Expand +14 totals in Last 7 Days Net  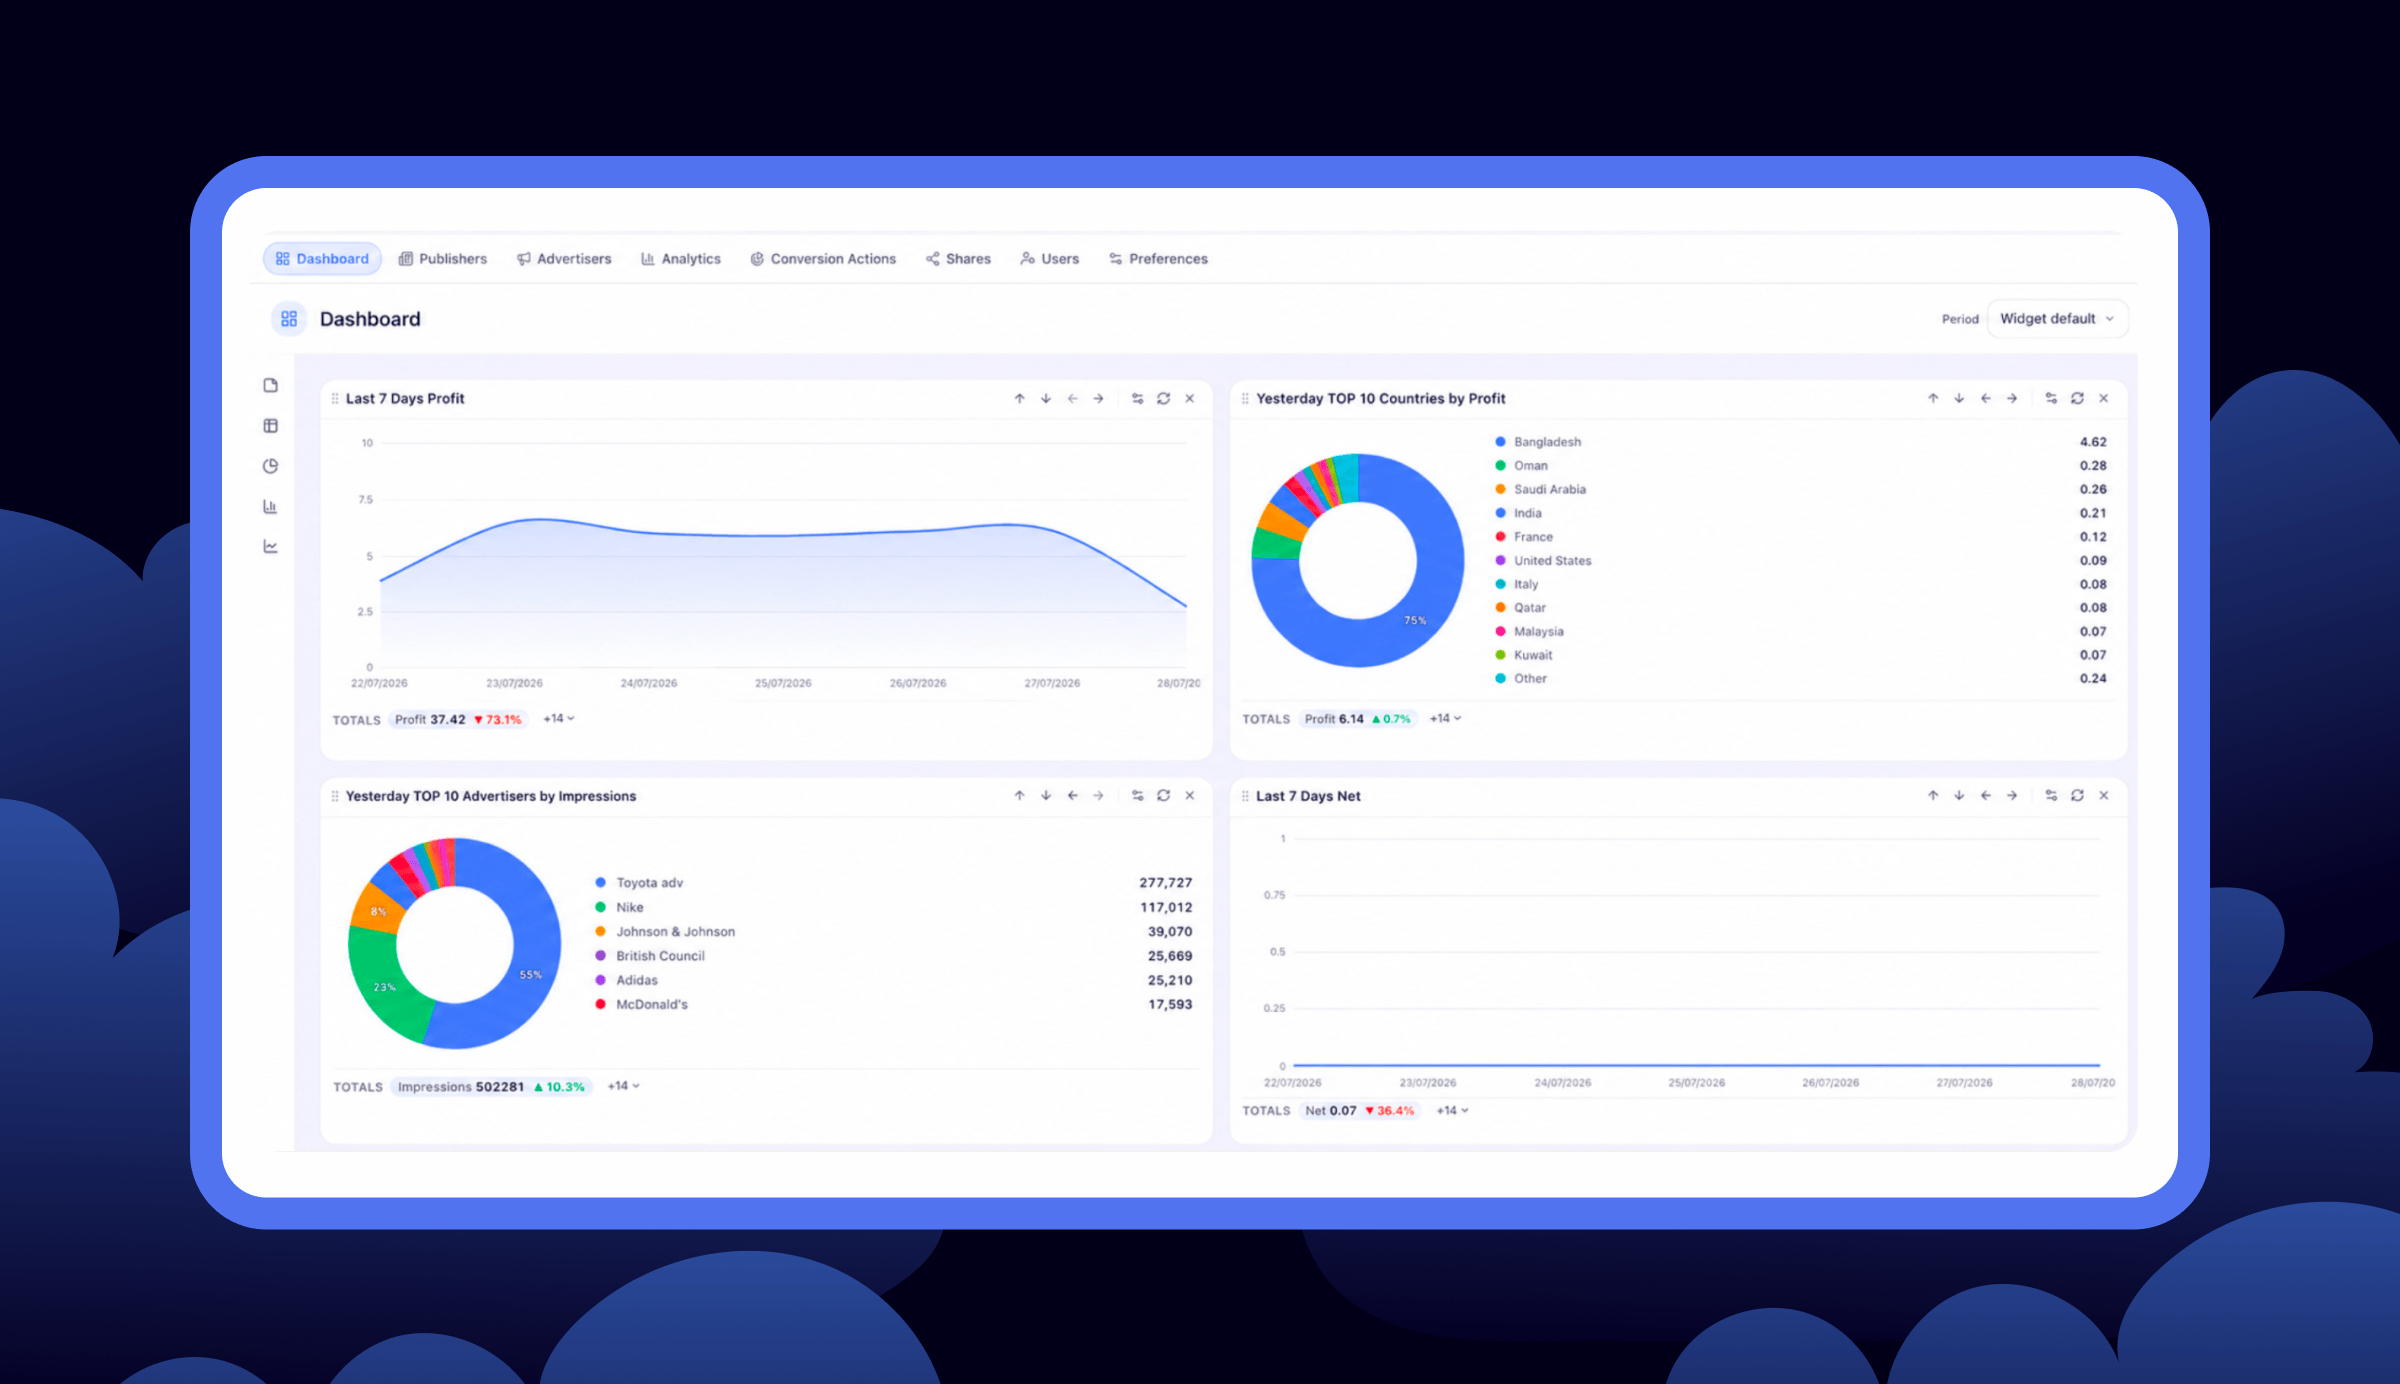(x=1452, y=1111)
